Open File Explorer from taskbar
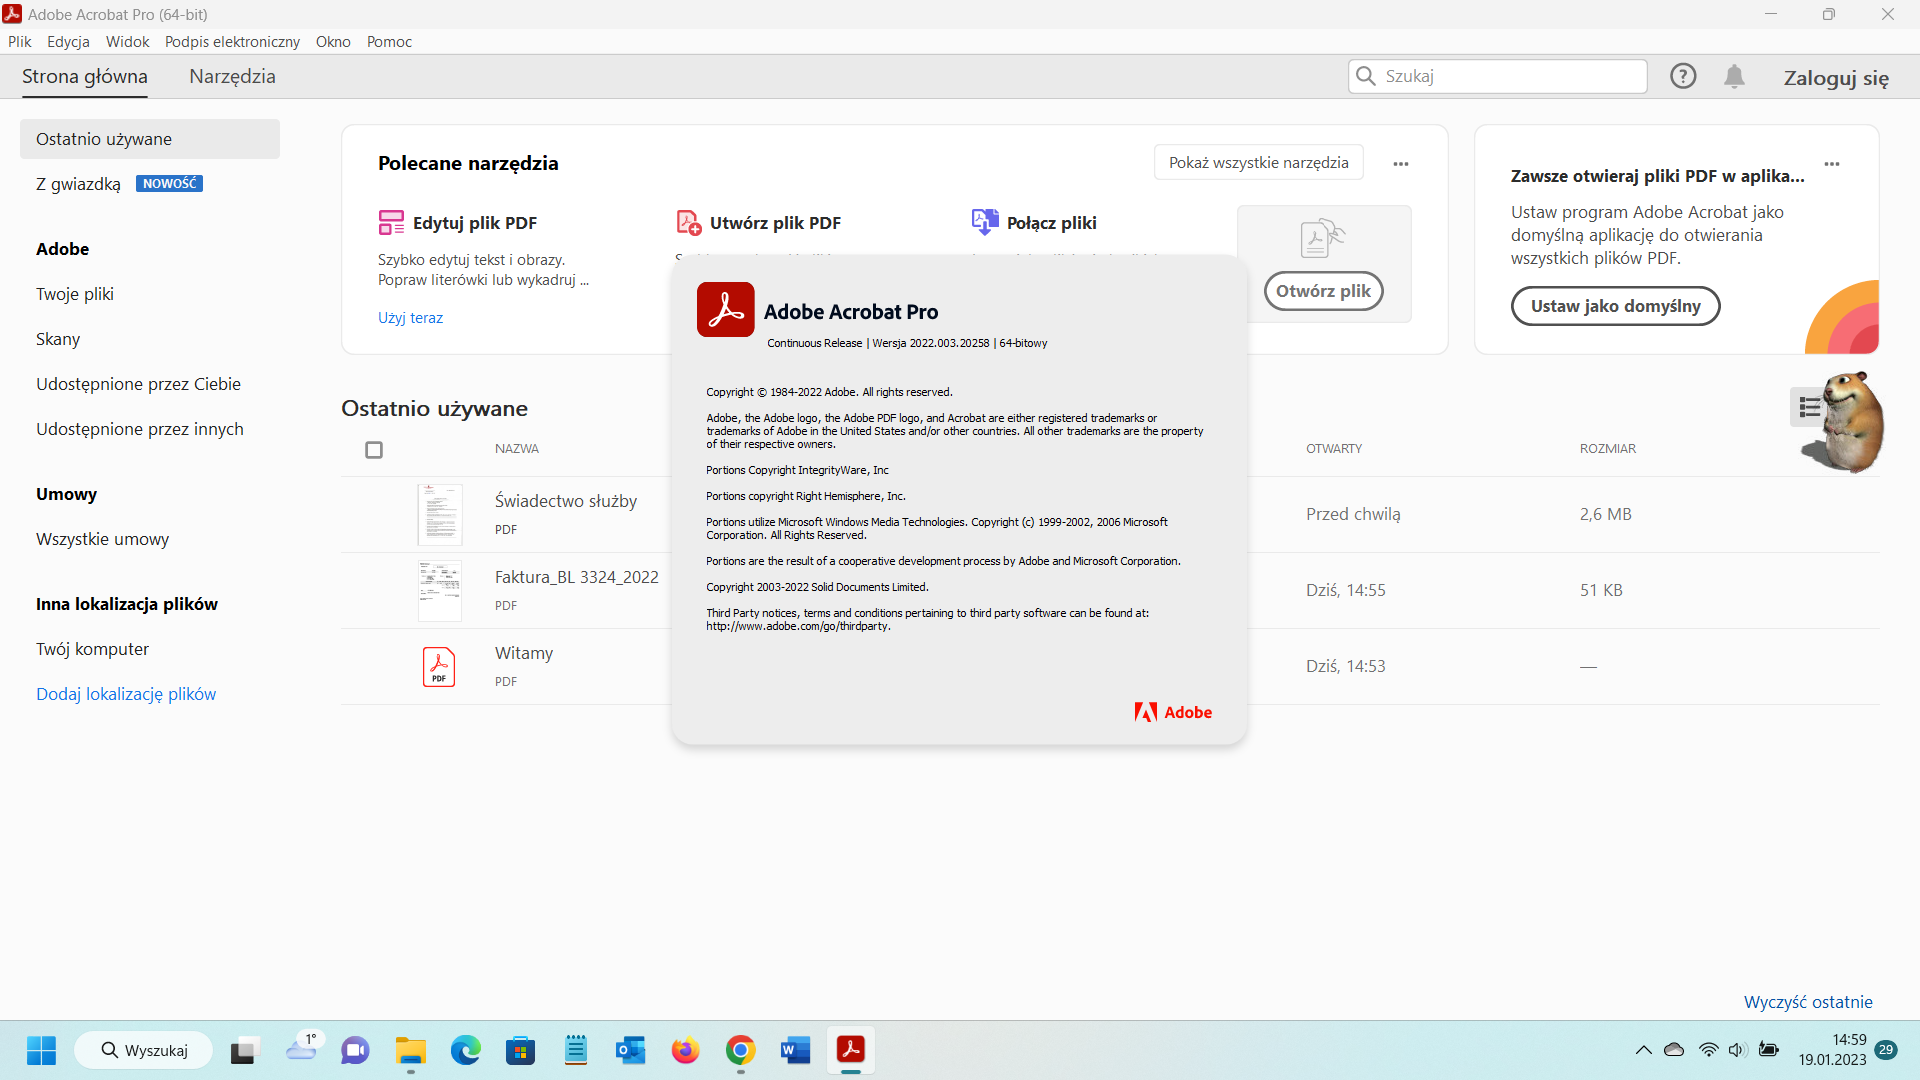1920x1080 pixels. pyautogui.click(x=410, y=1051)
